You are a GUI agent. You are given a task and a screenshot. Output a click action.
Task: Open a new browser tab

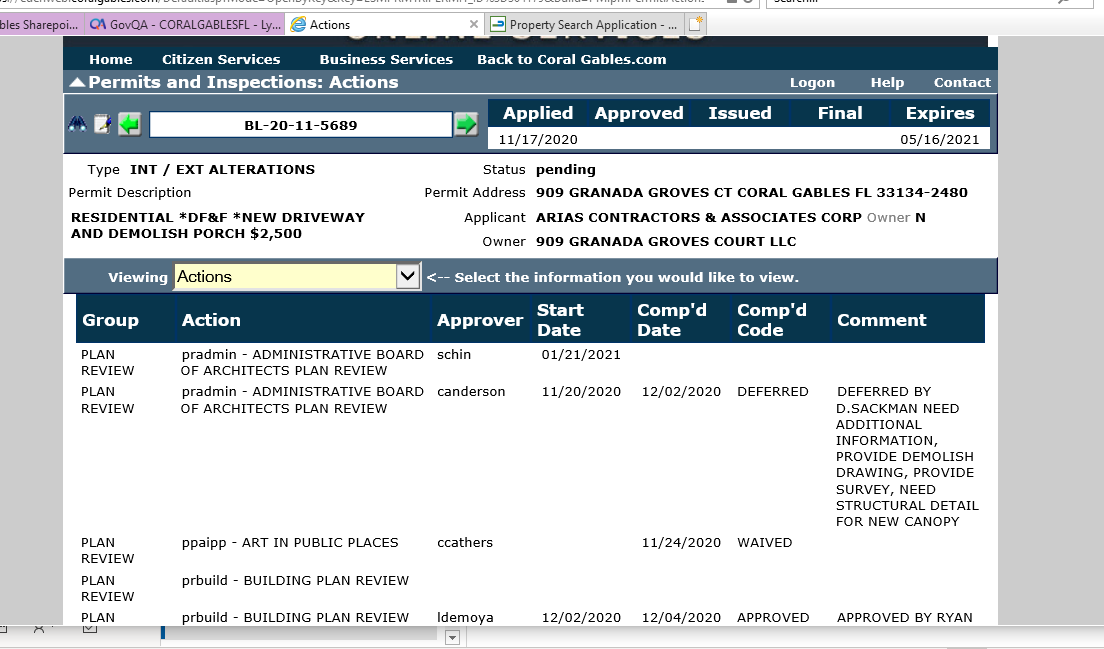696,25
